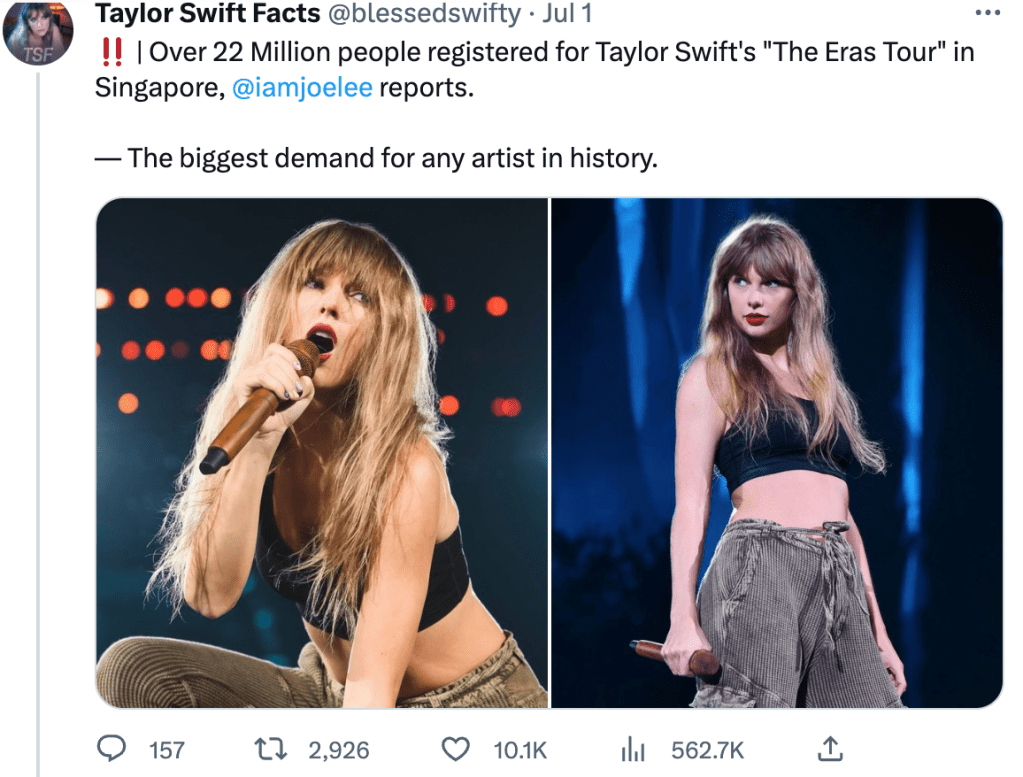The height and width of the screenshot is (777, 1023).
Task: Open the Taylor Swift Facts profile avatar
Action: pos(38,34)
